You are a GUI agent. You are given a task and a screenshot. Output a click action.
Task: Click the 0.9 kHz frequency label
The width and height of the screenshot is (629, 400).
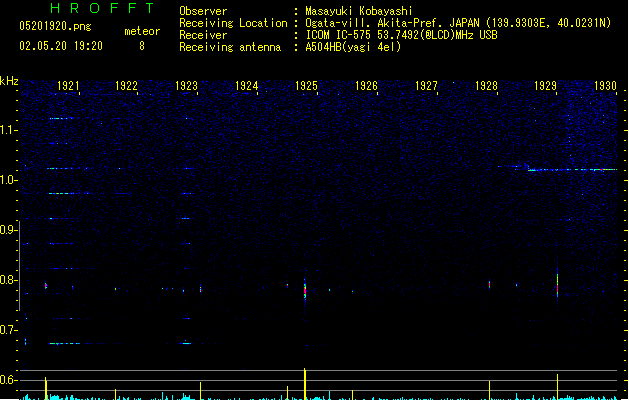pos(9,230)
